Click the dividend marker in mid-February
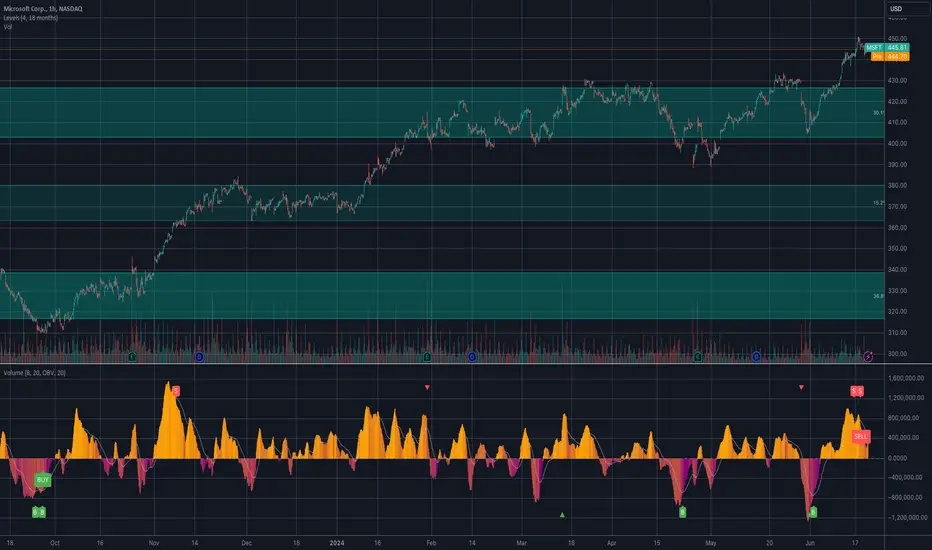932x550 pixels. [x=472, y=357]
